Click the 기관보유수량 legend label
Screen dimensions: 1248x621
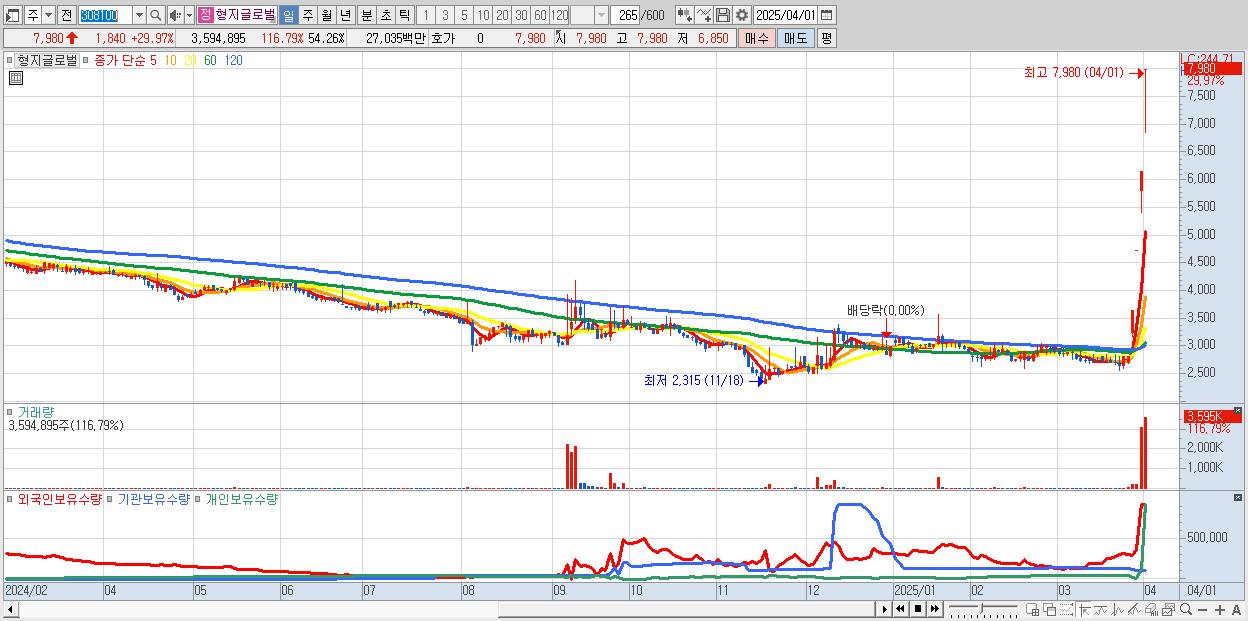(154, 498)
